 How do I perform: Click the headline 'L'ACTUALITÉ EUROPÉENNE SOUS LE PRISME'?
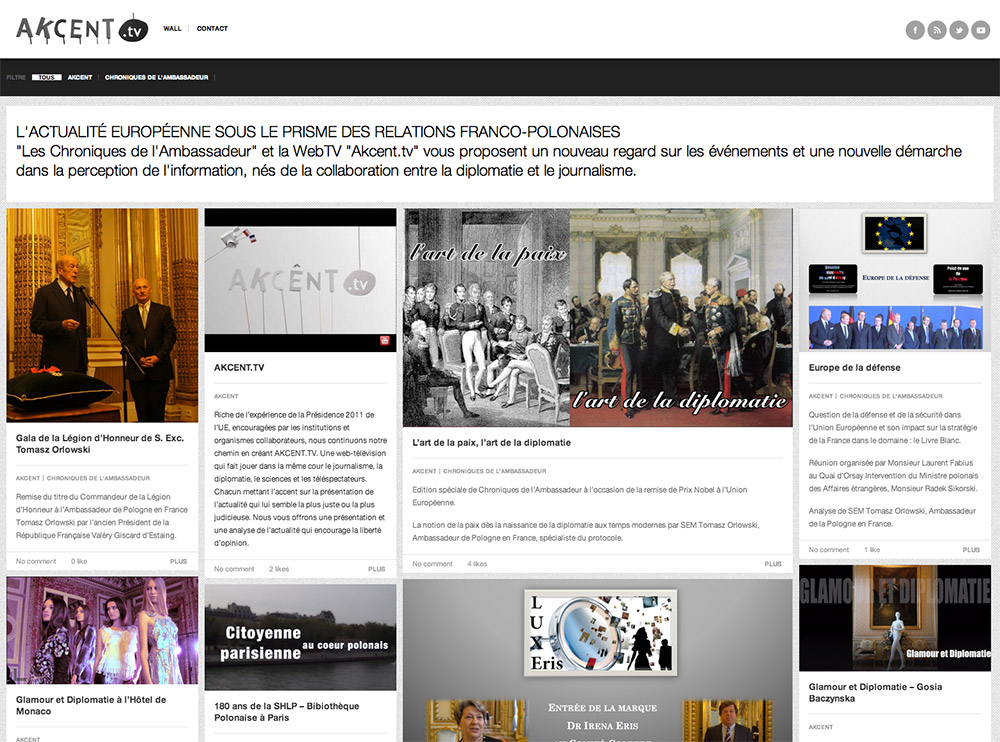pyautogui.click(x=318, y=132)
